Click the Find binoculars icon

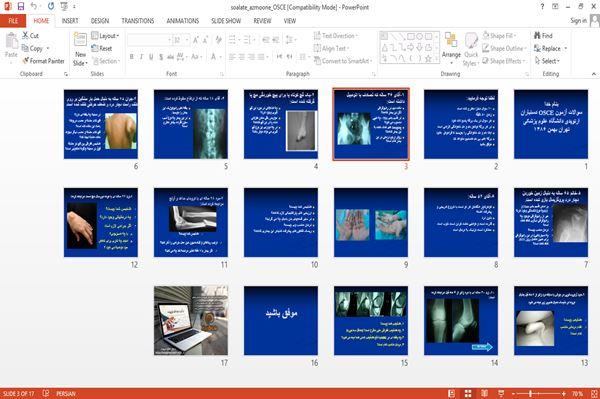tap(537, 35)
